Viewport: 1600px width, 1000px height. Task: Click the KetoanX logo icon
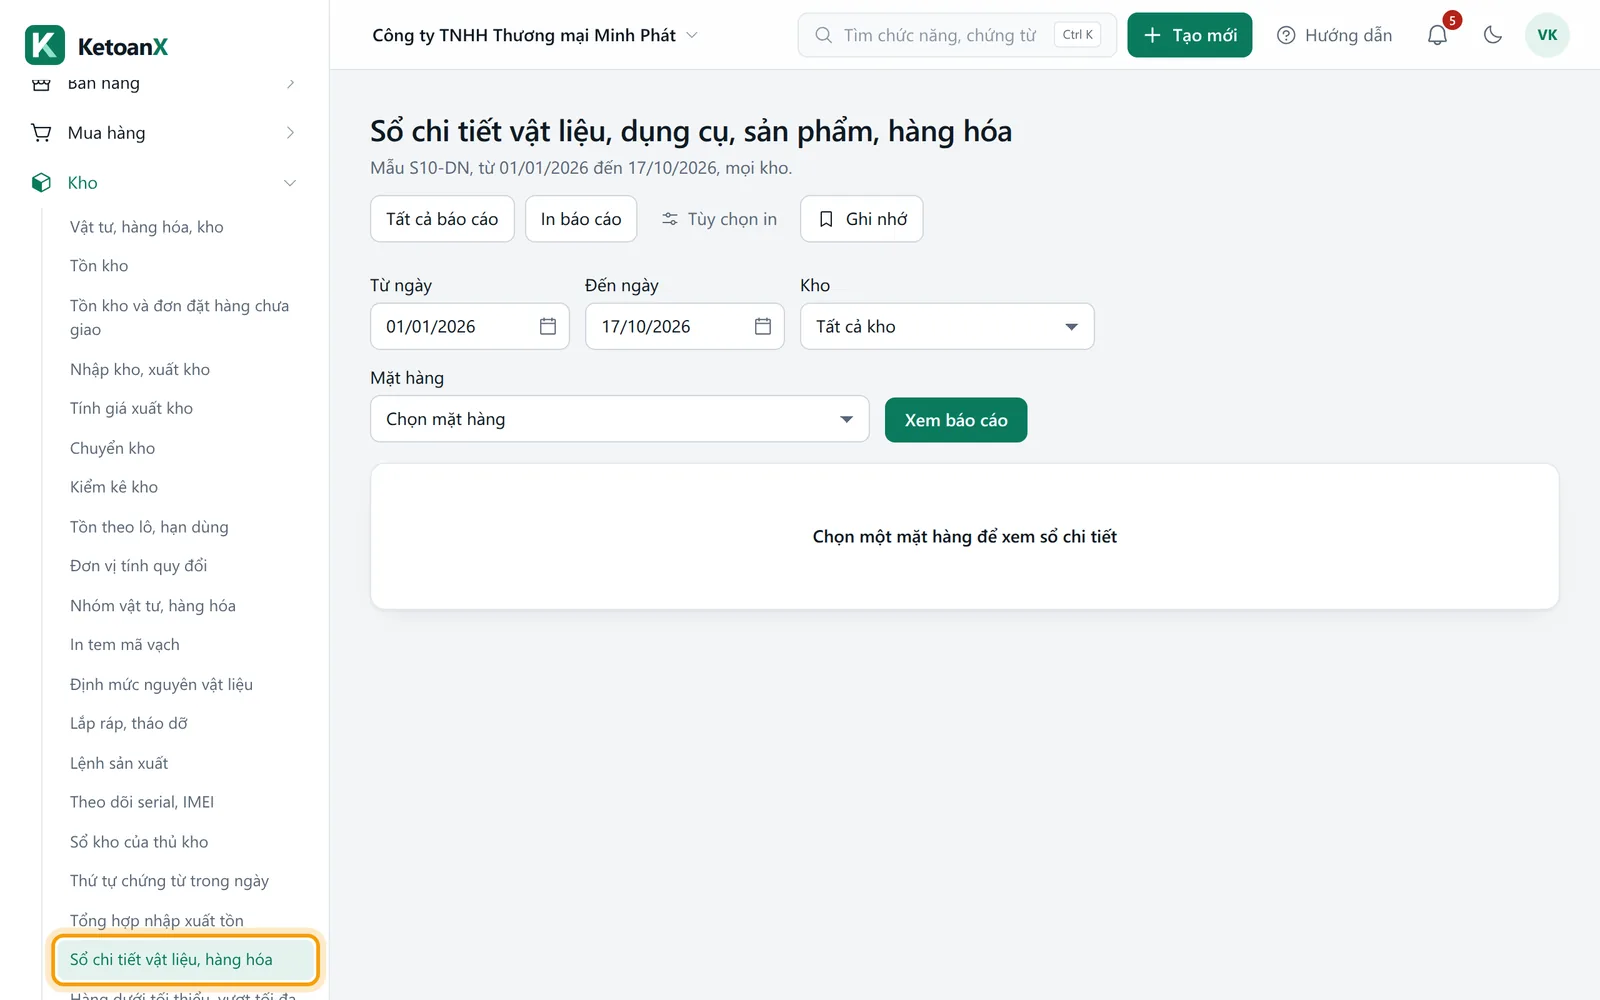point(45,46)
